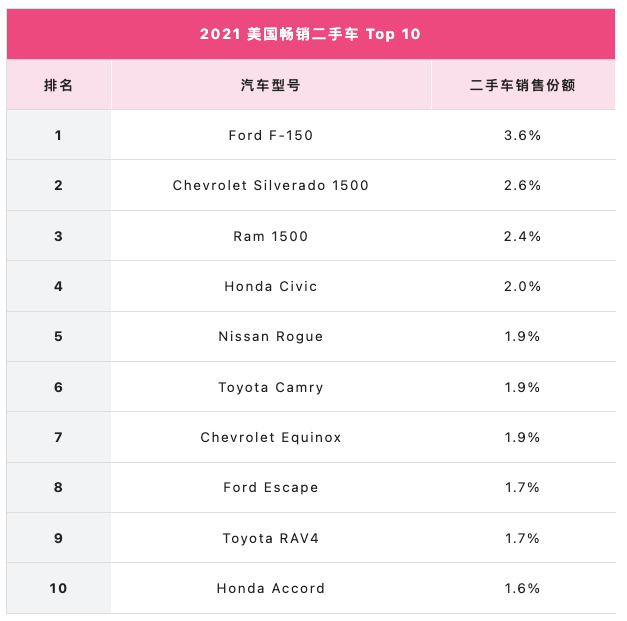Click the Ford F-150 model cell
This screenshot has height=621, width=627.
point(271,136)
